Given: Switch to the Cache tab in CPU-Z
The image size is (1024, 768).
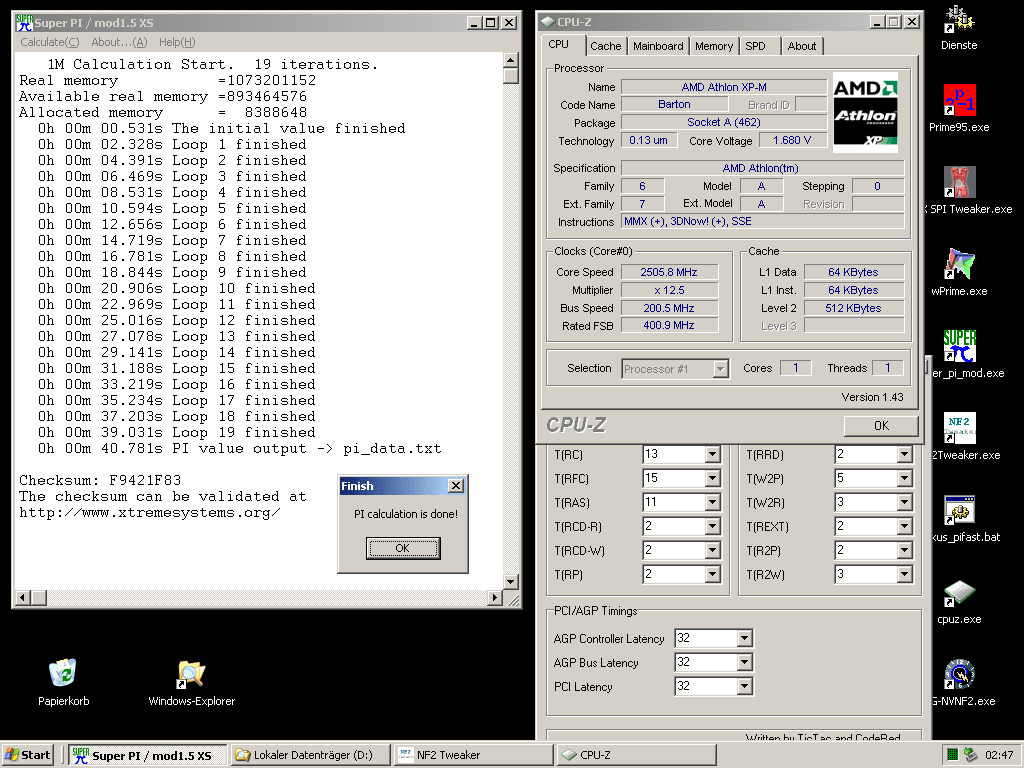Looking at the screenshot, I should point(605,46).
